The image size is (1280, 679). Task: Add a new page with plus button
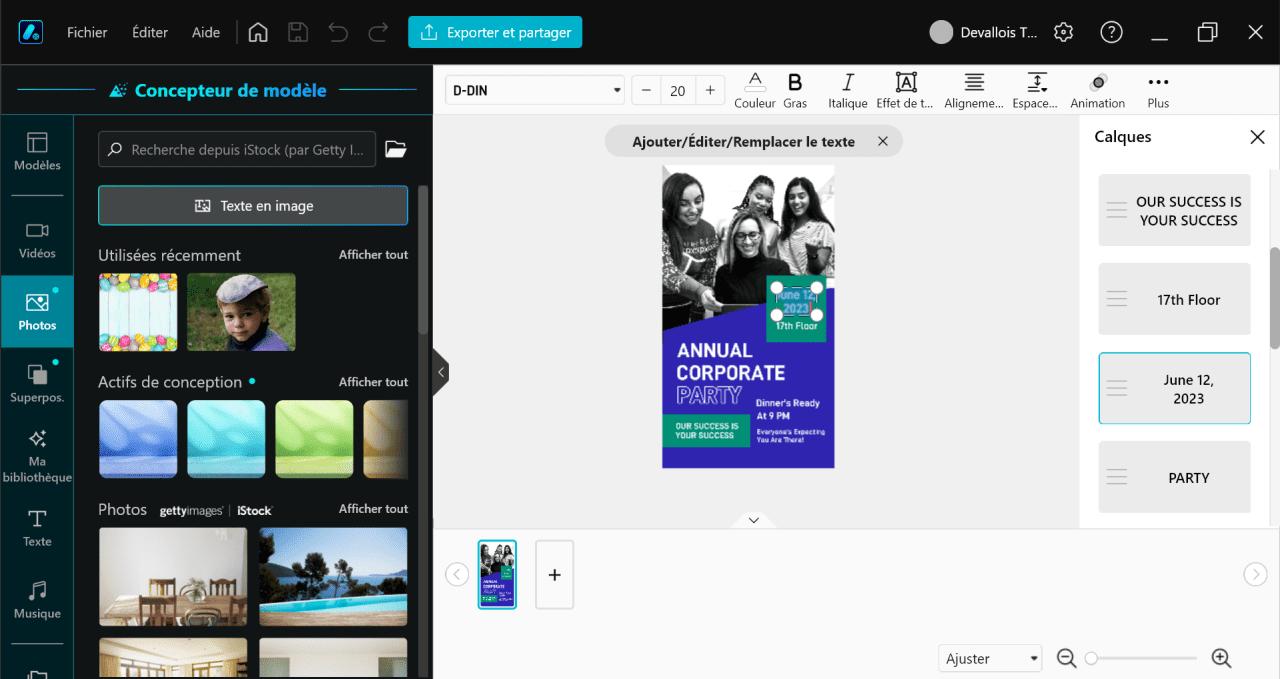[x=555, y=574]
